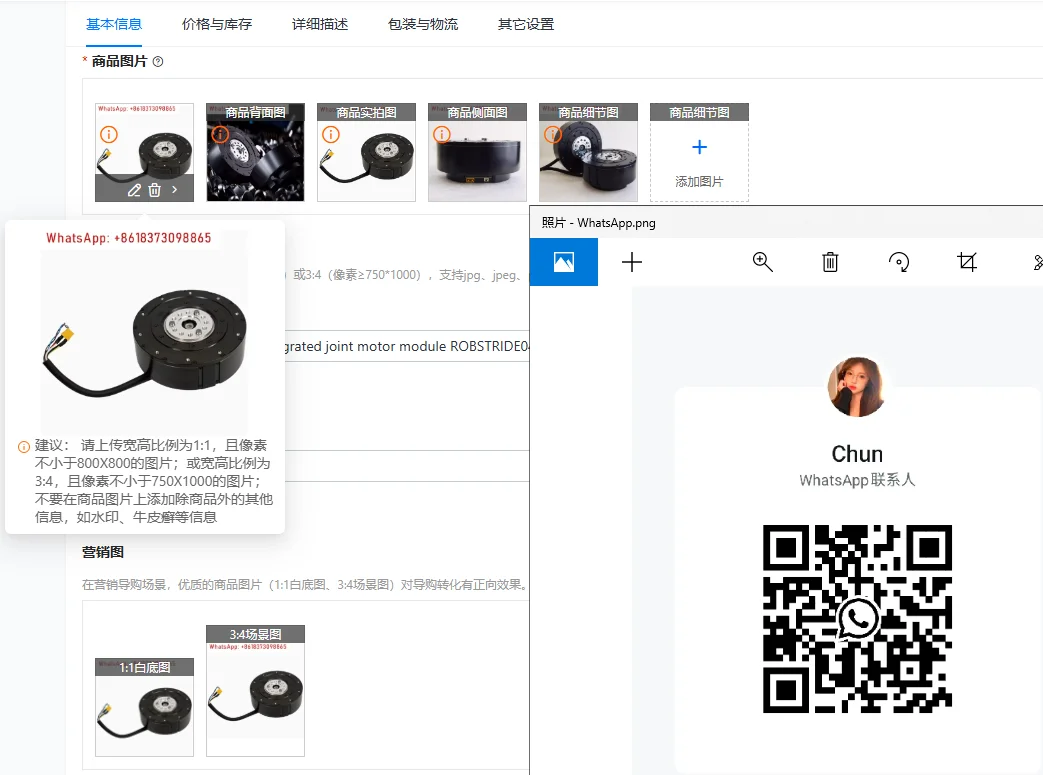
Task: Select the 商品实拍图 thumbnail
Action: (x=367, y=152)
